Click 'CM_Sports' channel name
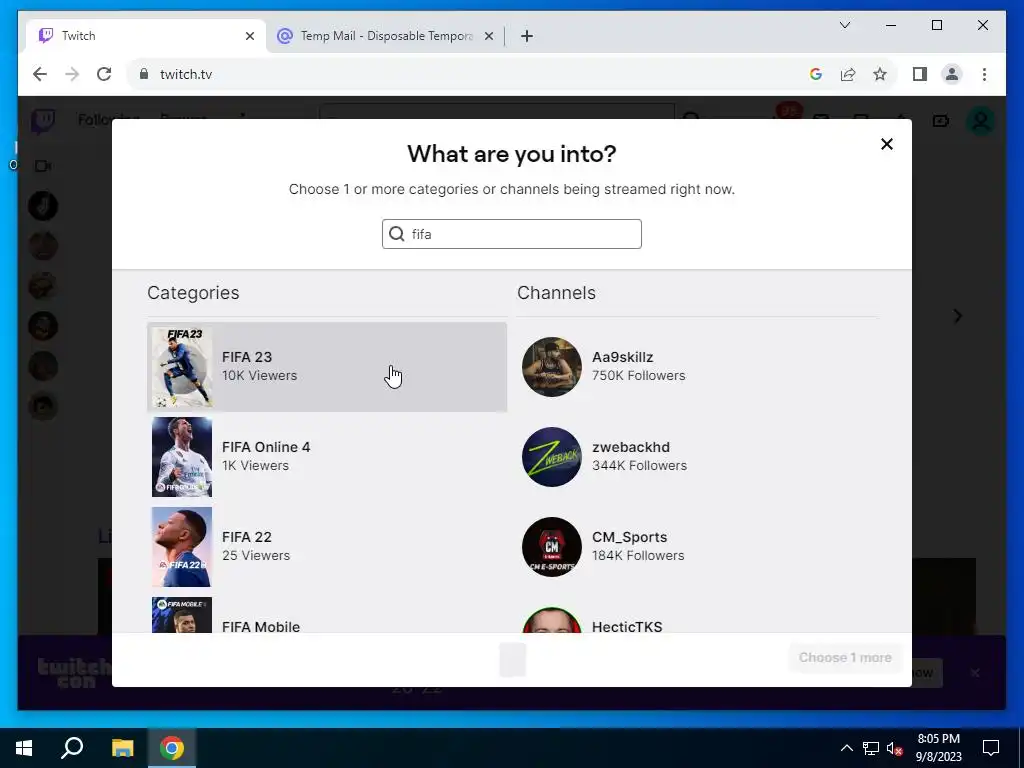The image size is (1024, 768). 629,537
